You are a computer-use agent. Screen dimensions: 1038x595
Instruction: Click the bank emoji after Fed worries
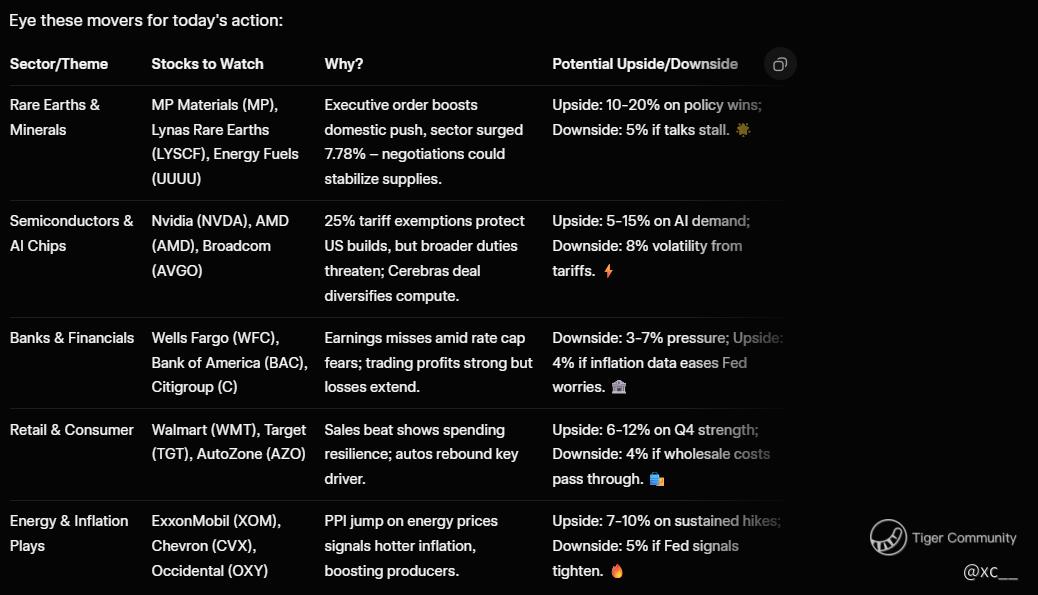click(618, 387)
